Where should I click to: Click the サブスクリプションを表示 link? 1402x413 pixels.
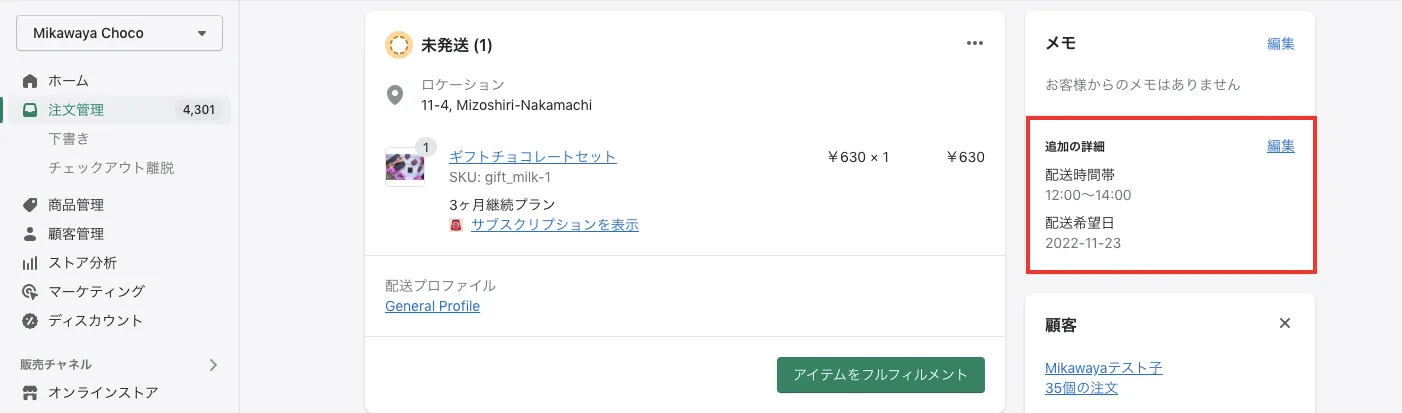coord(555,225)
